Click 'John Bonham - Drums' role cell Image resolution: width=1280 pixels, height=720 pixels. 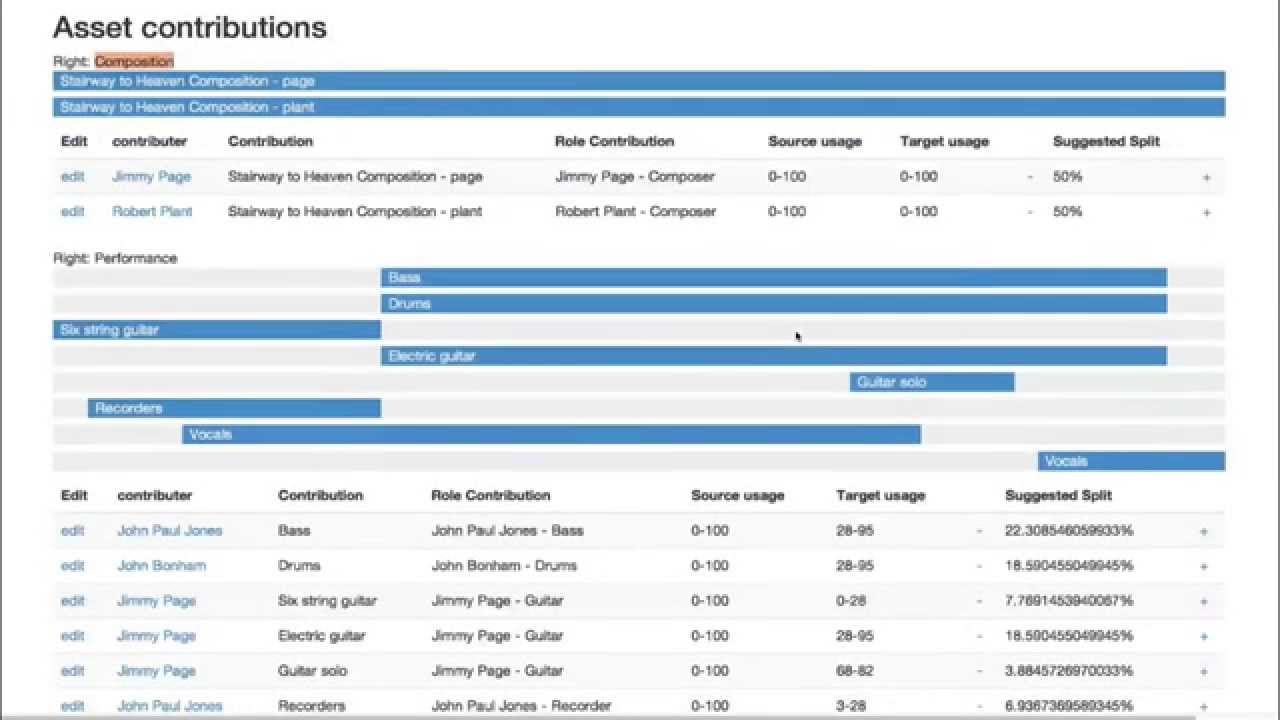click(504, 565)
